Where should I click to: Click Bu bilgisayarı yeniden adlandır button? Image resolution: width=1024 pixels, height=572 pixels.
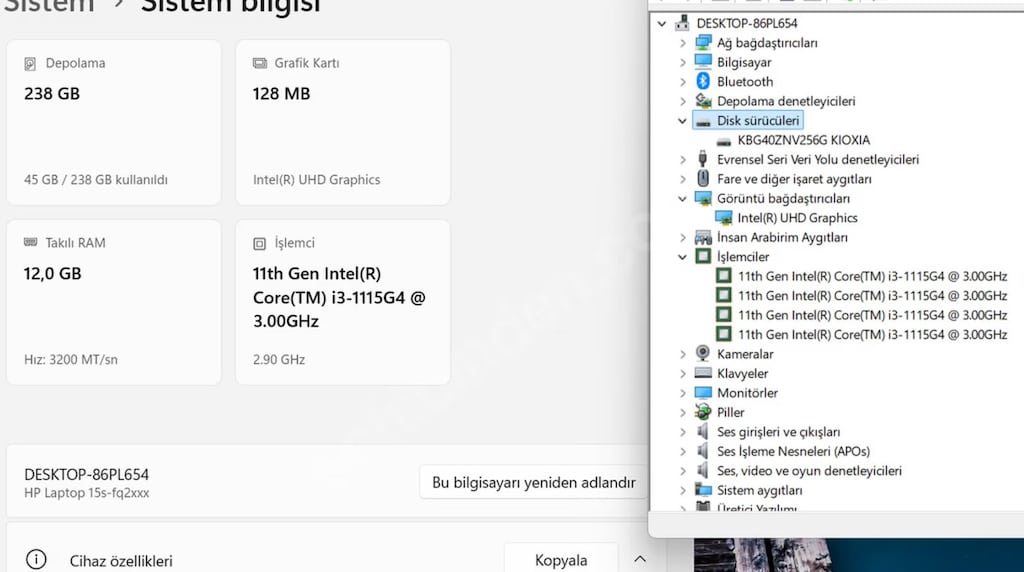533,483
